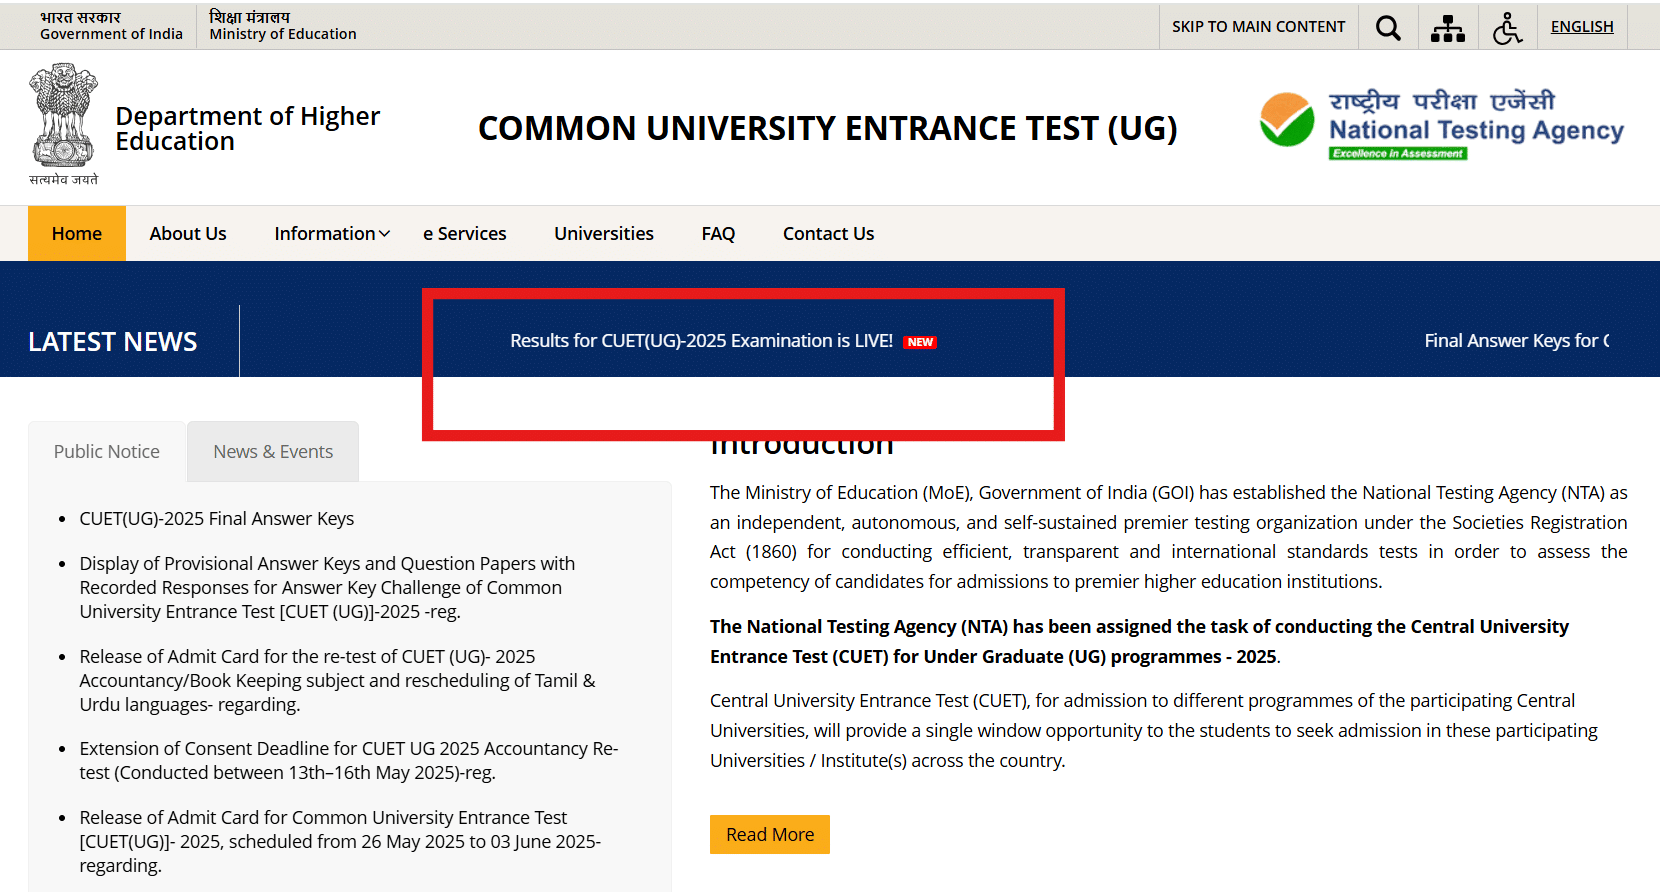Go to the Home menu item
Image resolution: width=1660 pixels, height=892 pixels.
point(77,234)
